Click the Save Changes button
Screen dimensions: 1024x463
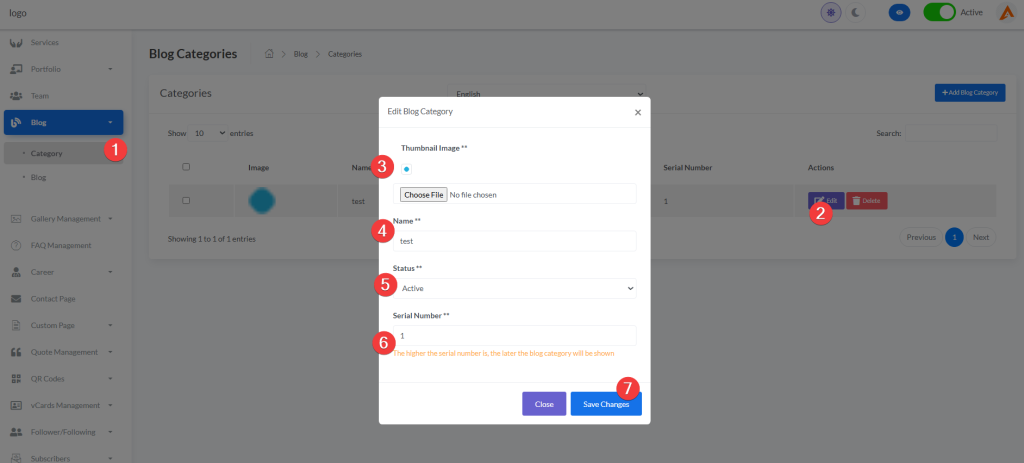point(605,404)
